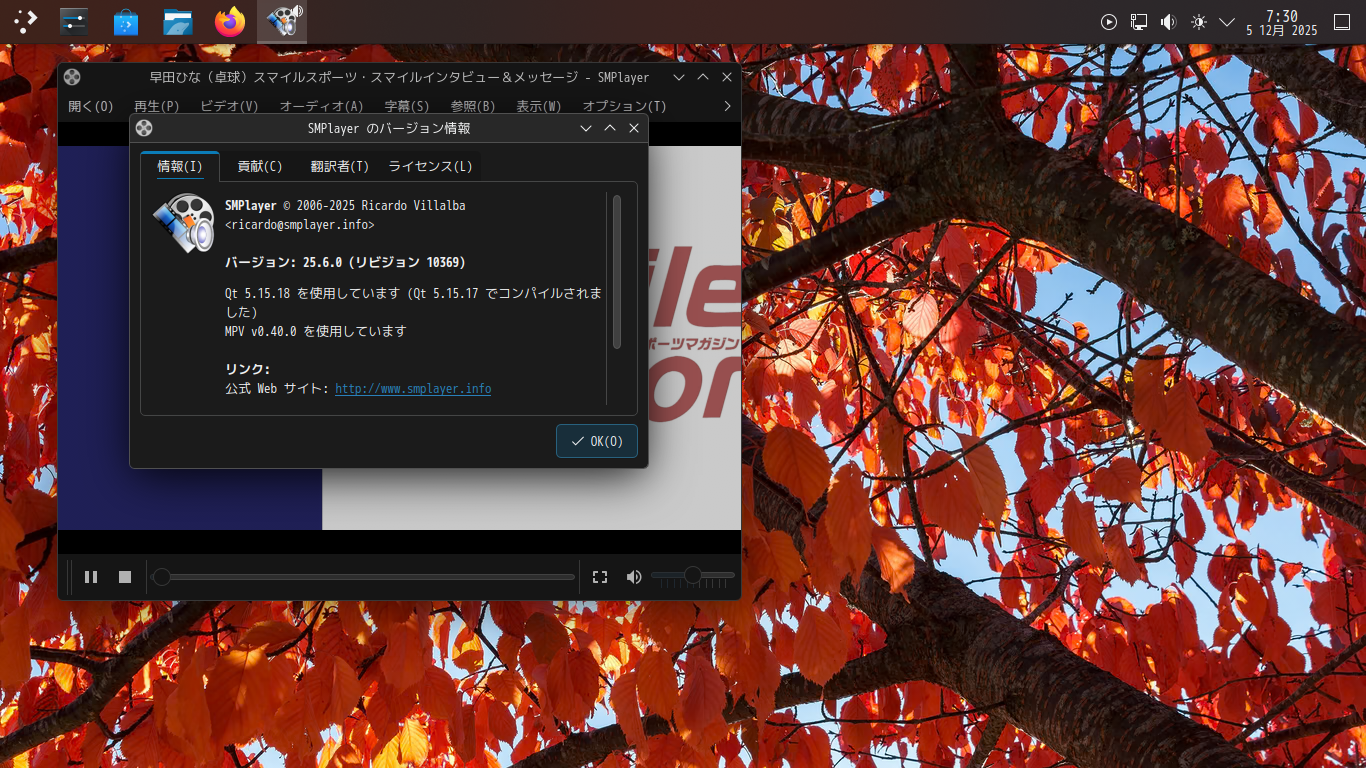
Task: Open the 字幕(S) menu
Action: (407, 106)
